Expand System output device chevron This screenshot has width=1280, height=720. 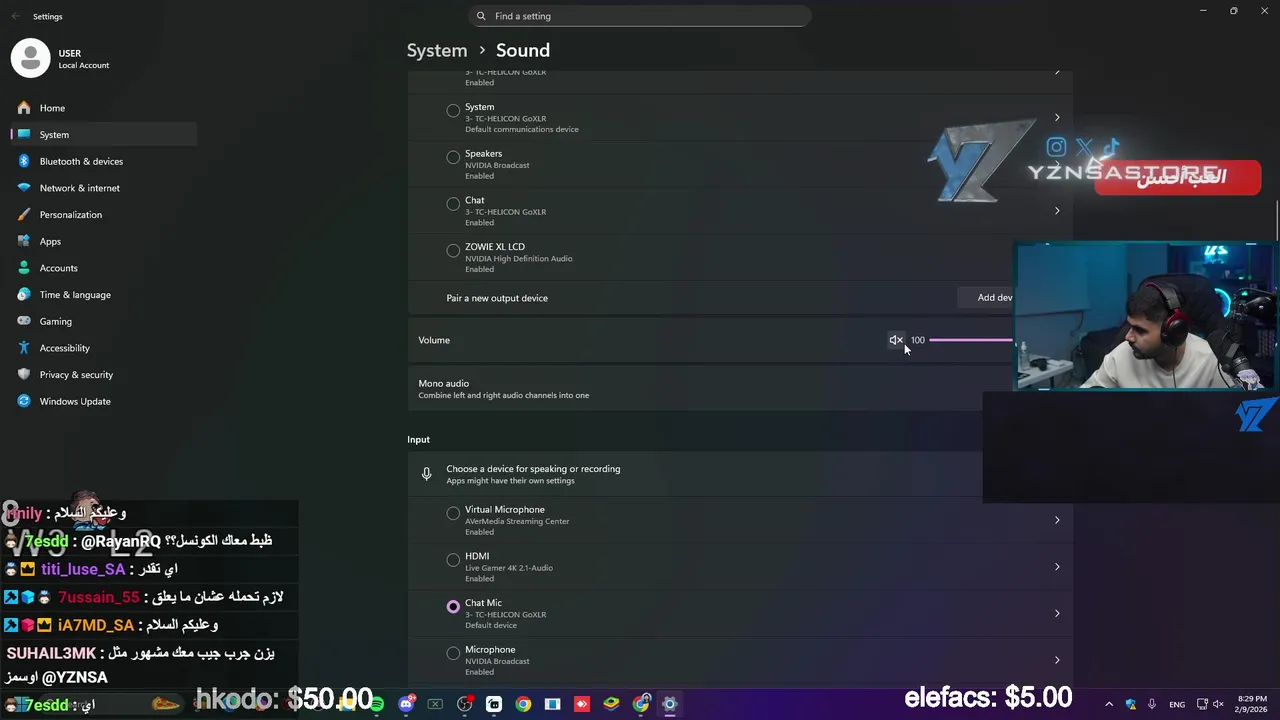1057,117
